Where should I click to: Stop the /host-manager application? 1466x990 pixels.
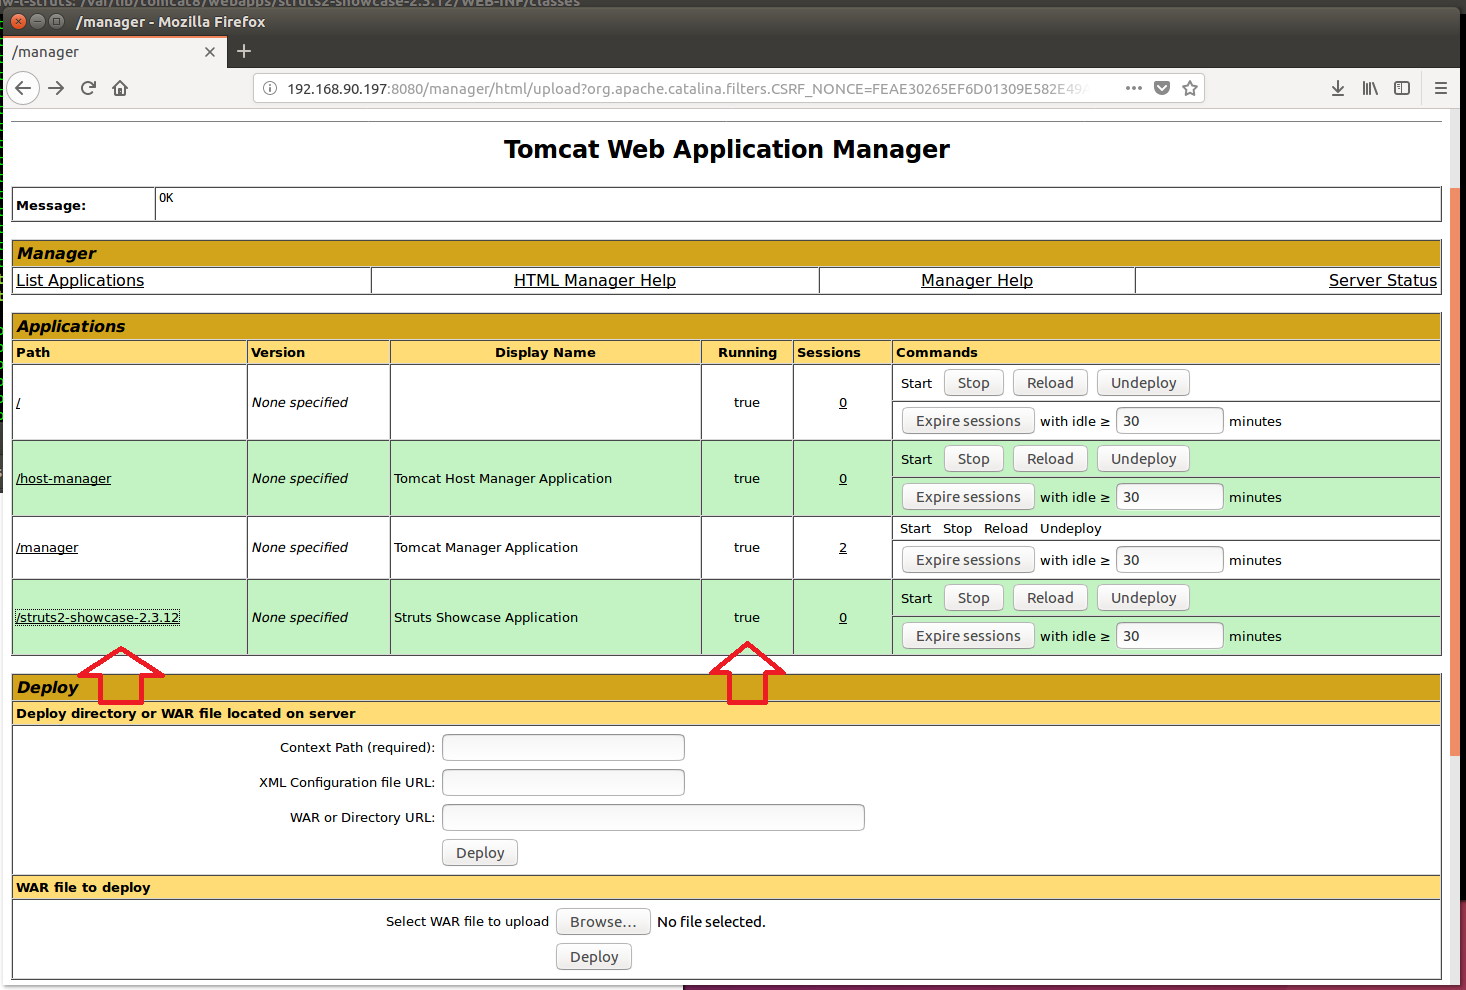(974, 459)
